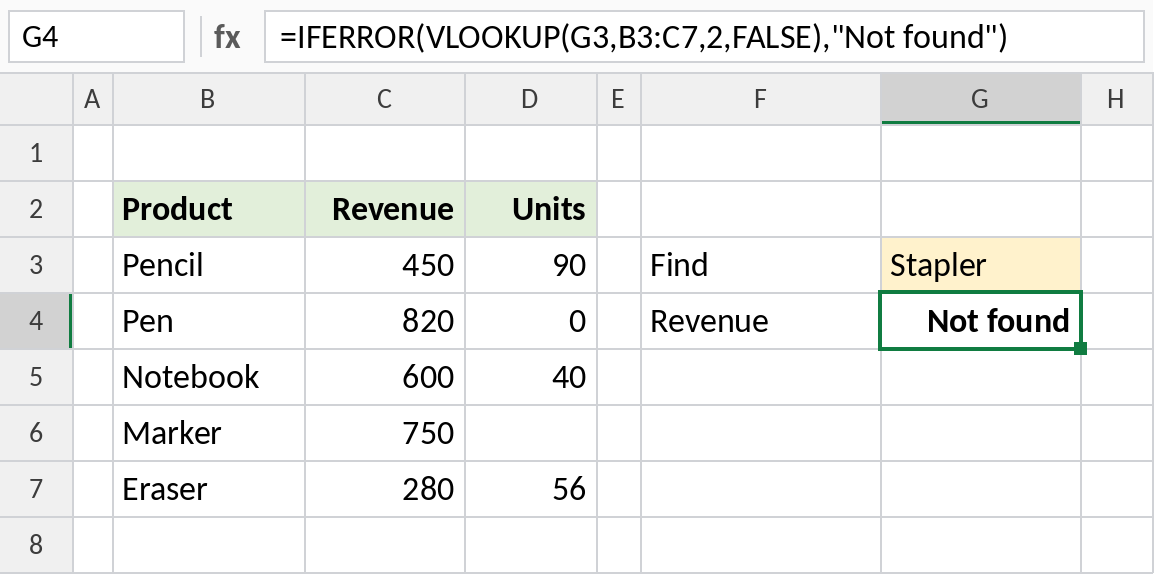Click the cell with revenue 820
This screenshot has width=1154, height=574.
(x=385, y=321)
